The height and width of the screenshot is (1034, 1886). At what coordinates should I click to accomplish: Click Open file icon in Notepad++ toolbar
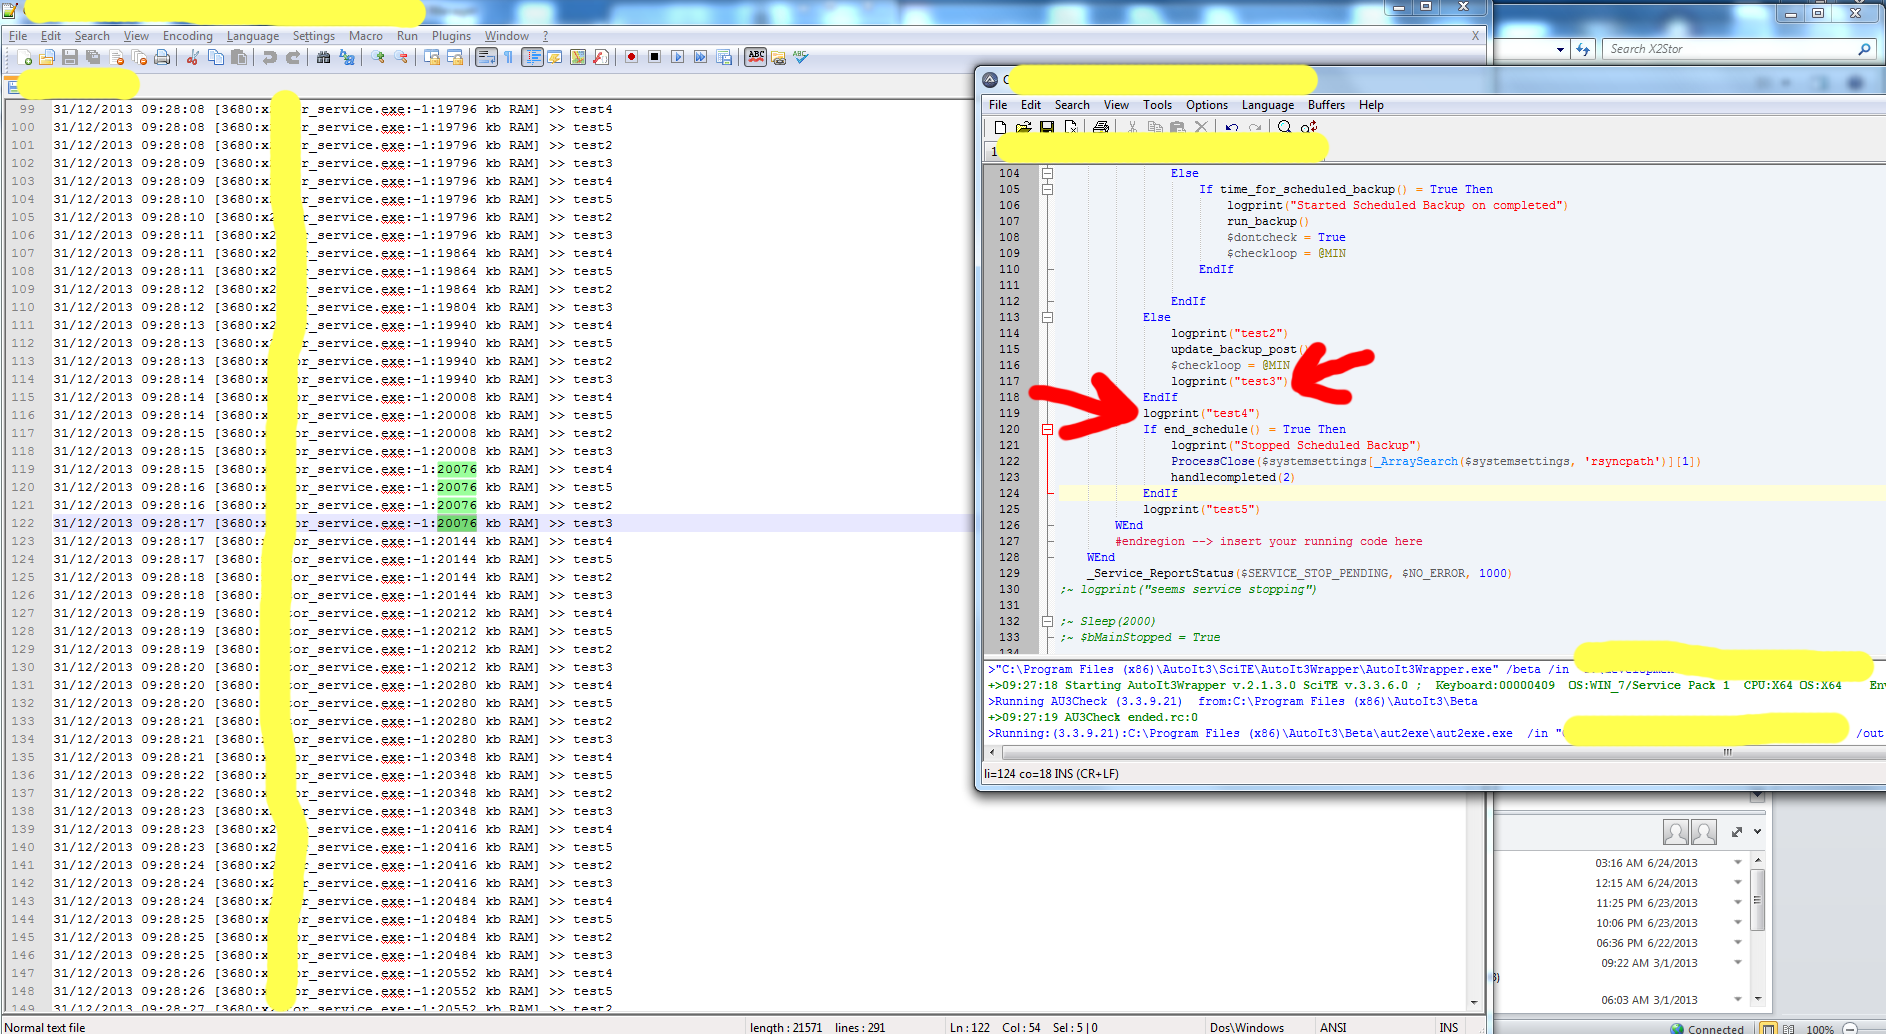click(47, 57)
